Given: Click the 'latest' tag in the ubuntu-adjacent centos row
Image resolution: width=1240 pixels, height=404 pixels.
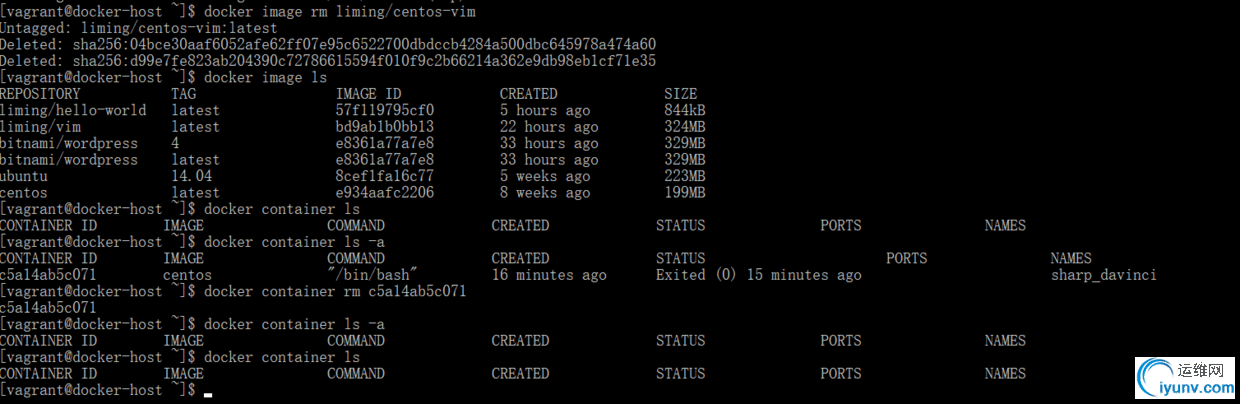Looking at the screenshot, I should [195, 192].
